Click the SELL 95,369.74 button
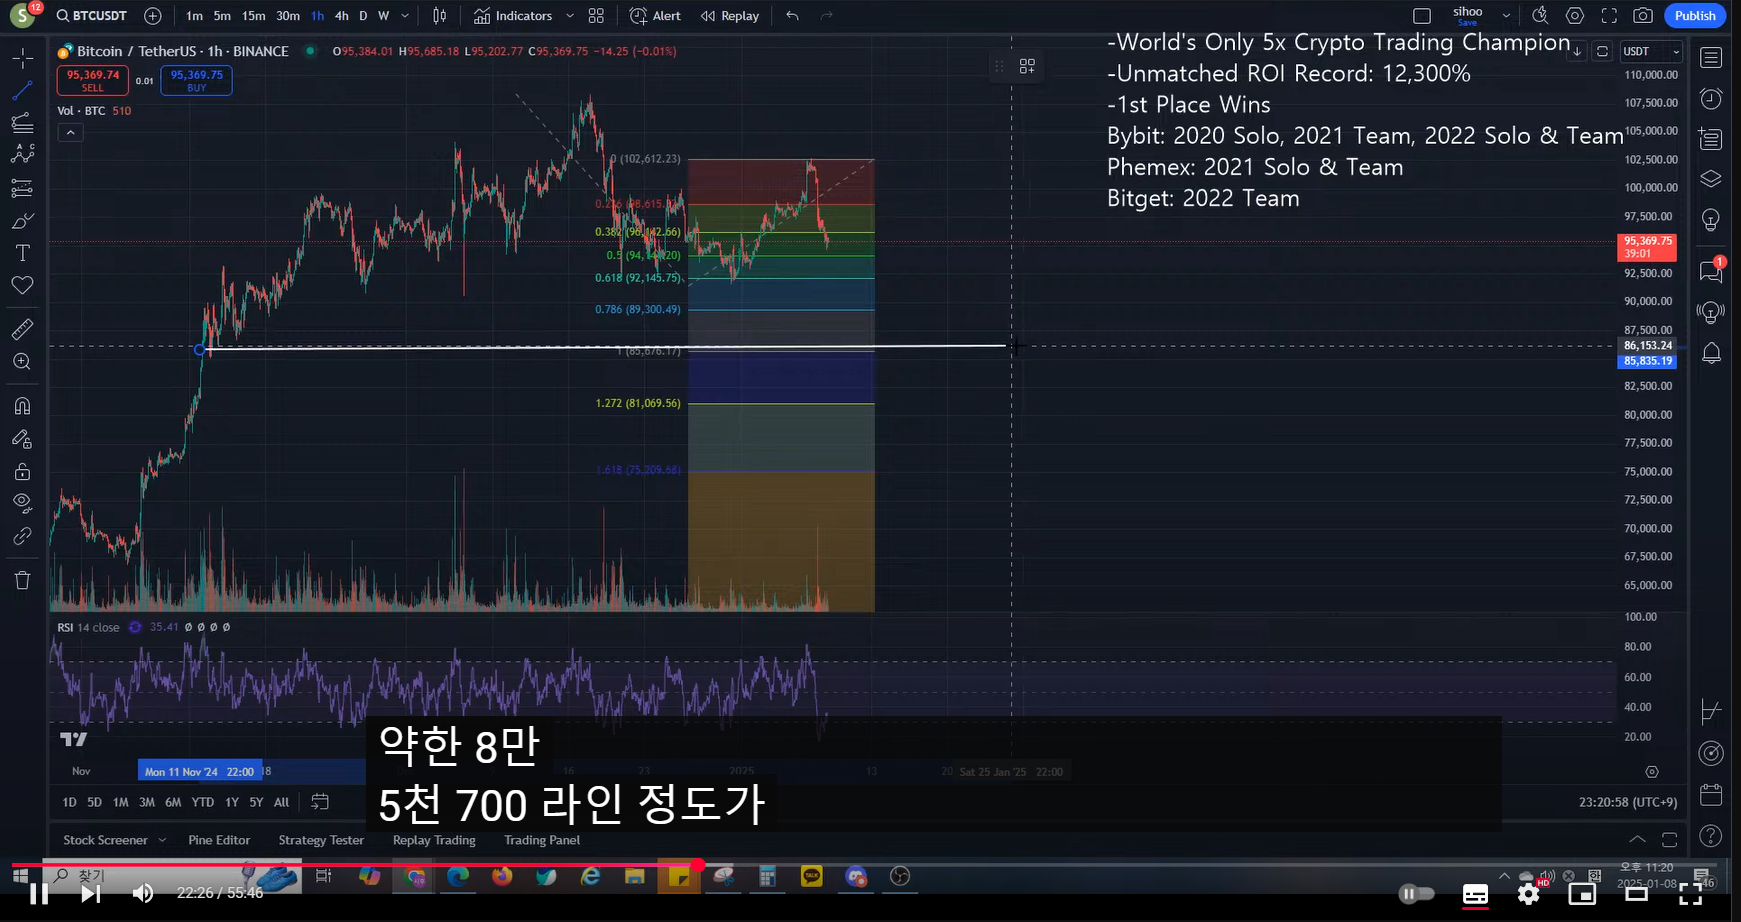 pyautogui.click(x=93, y=80)
